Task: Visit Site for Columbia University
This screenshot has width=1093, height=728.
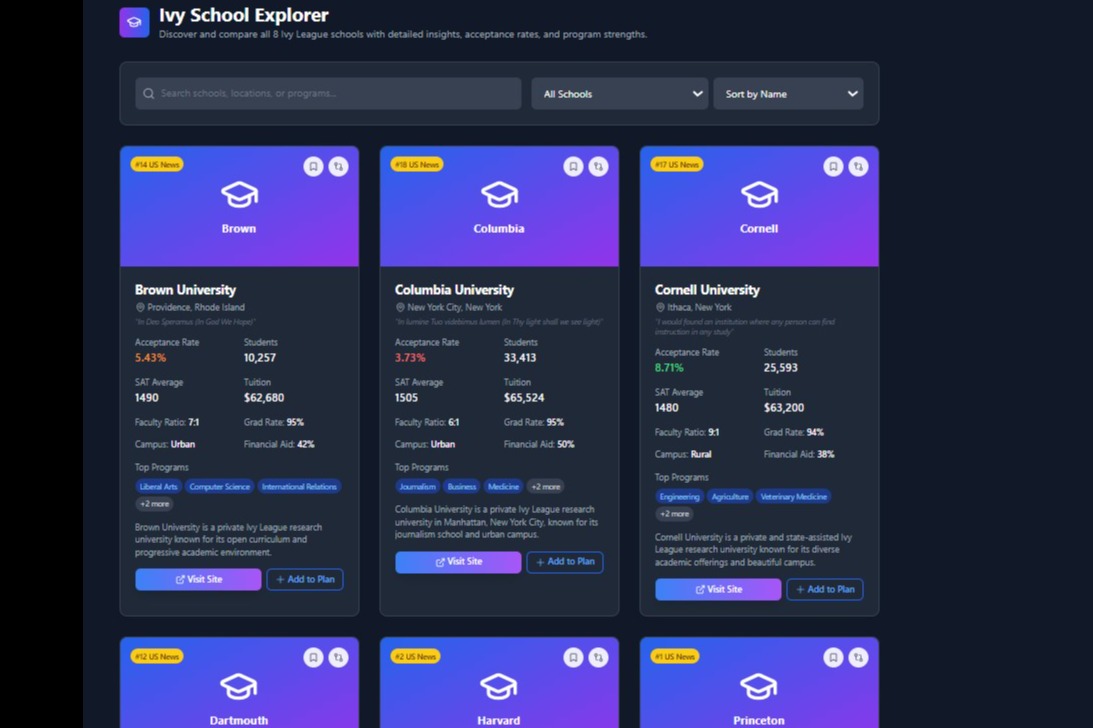Action: click(x=458, y=562)
